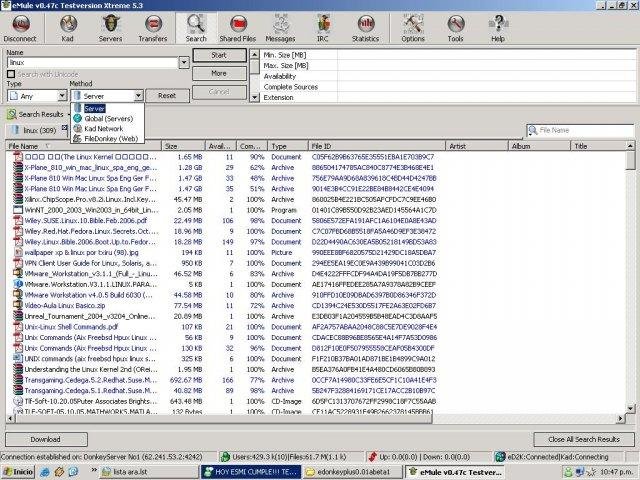
Task: Click the More button
Action: click(x=219, y=73)
